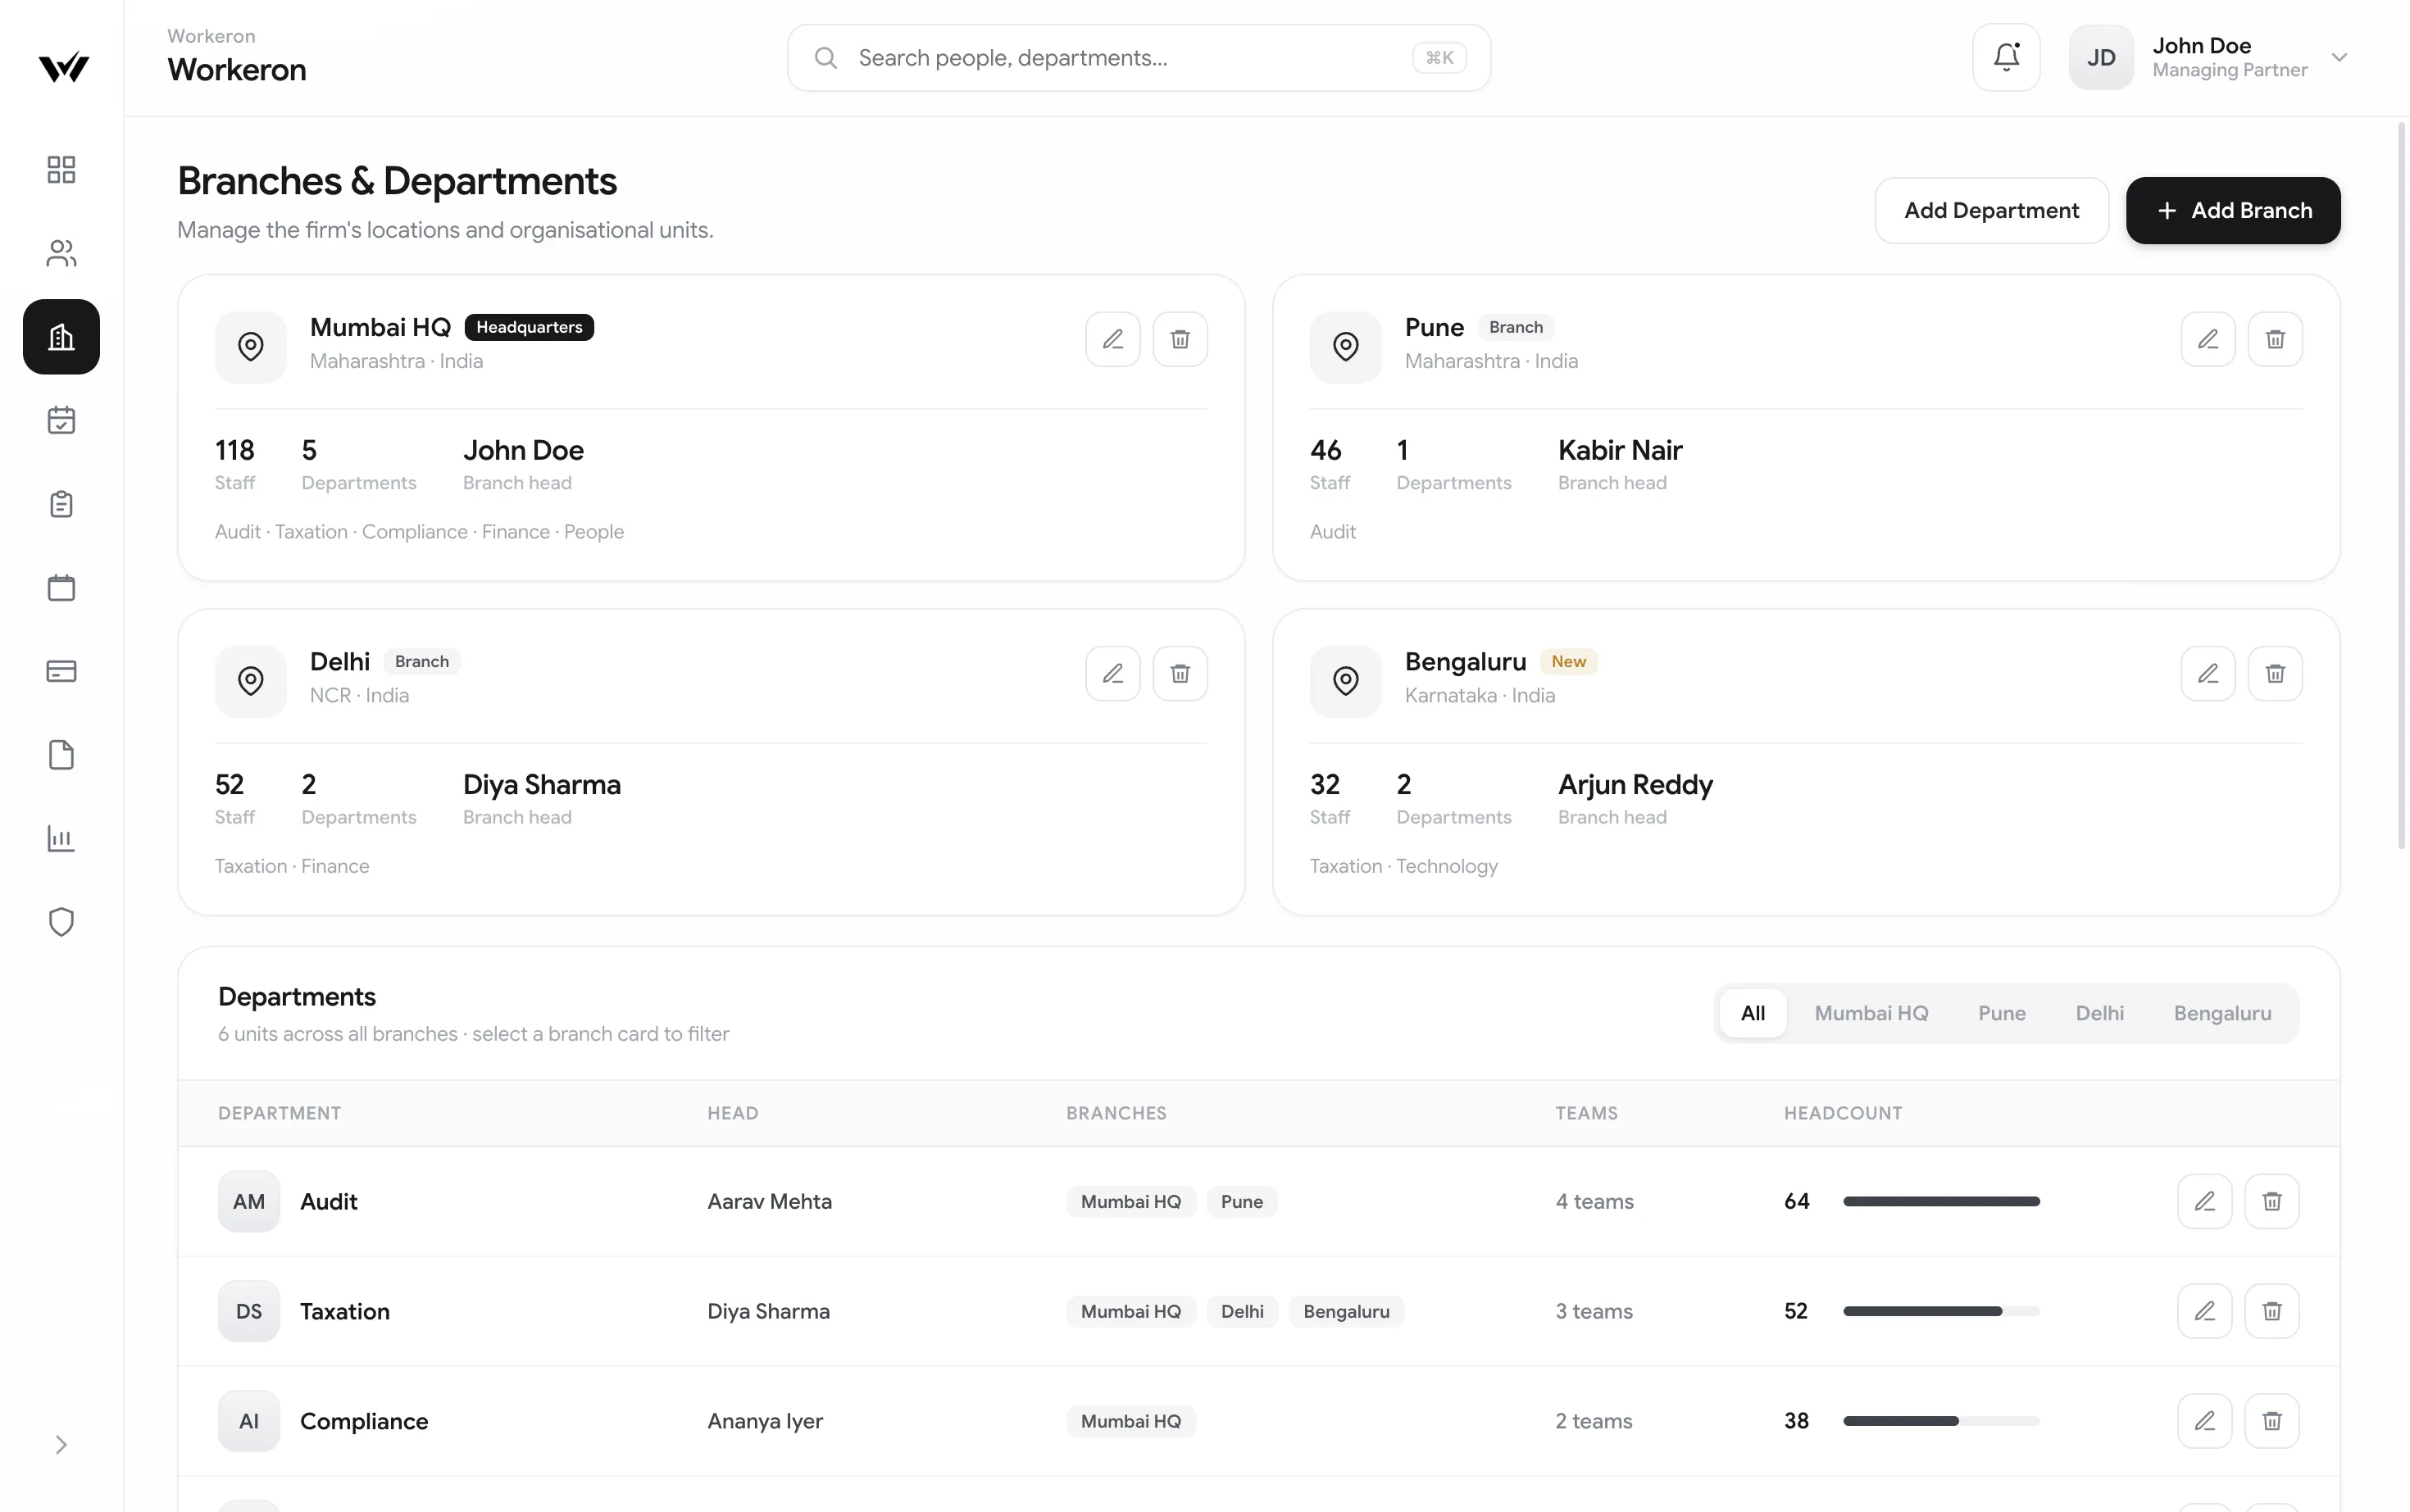Screen dimensions: 2410x1512
Task: Delete the Bengaluru branch
Action: pyautogui.click(x=2275, y=673)
